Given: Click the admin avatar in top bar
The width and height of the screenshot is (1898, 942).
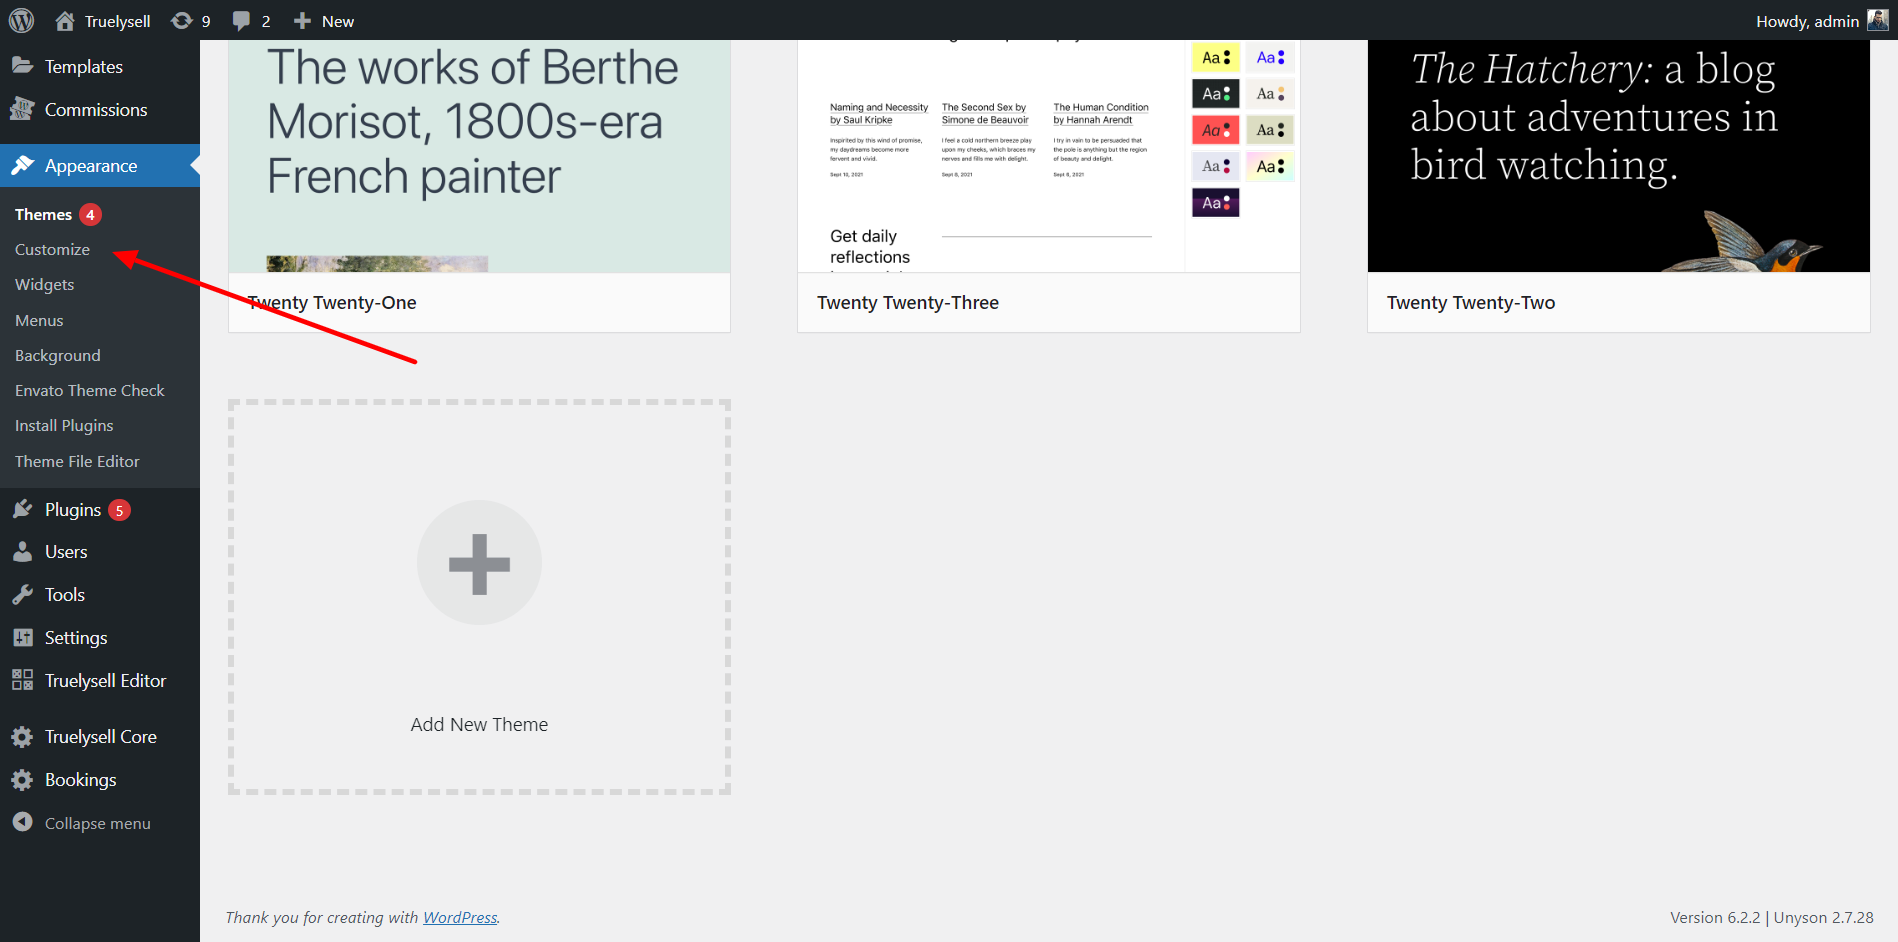Looking at the screenshot, I should (x=1877, y=20).
